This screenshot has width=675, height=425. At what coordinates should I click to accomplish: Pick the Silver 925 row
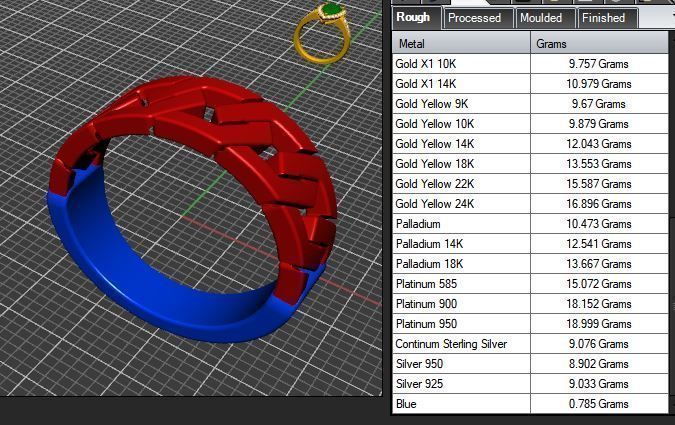pos(530,384)
